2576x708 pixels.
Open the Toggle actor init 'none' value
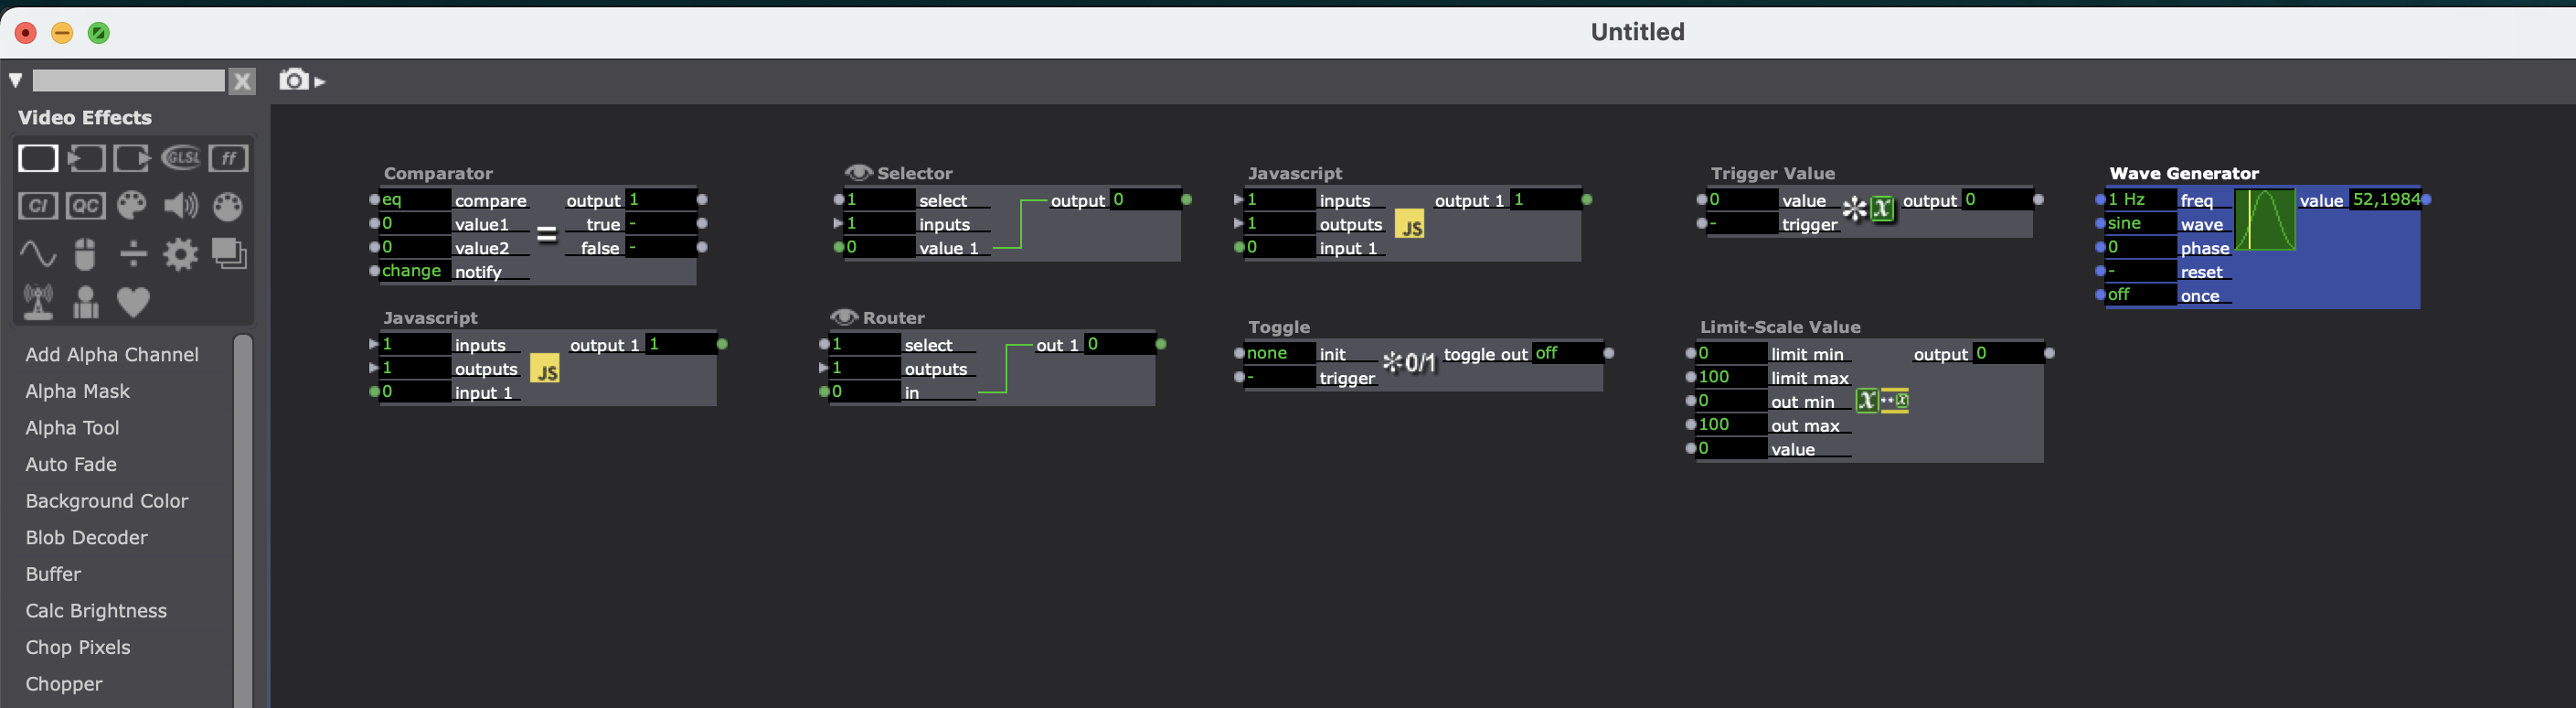coord(1279,353)
